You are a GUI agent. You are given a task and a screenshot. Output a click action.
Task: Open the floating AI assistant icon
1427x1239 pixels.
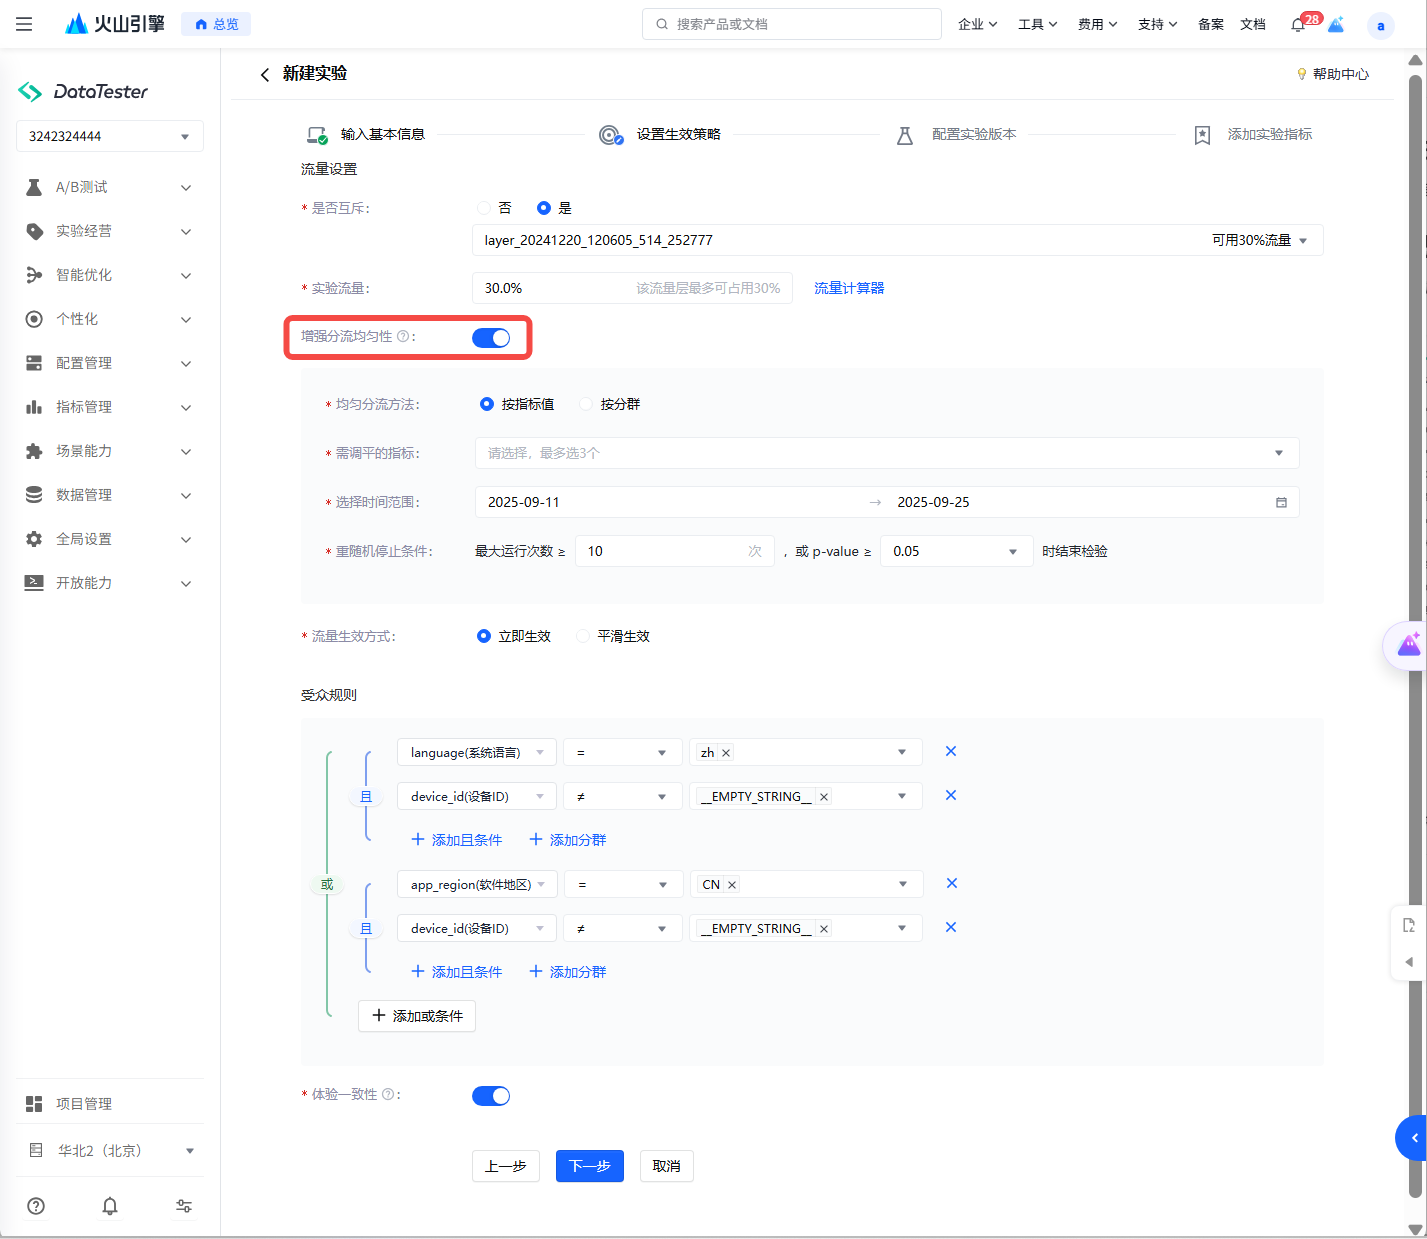(x=1408, y=645)
